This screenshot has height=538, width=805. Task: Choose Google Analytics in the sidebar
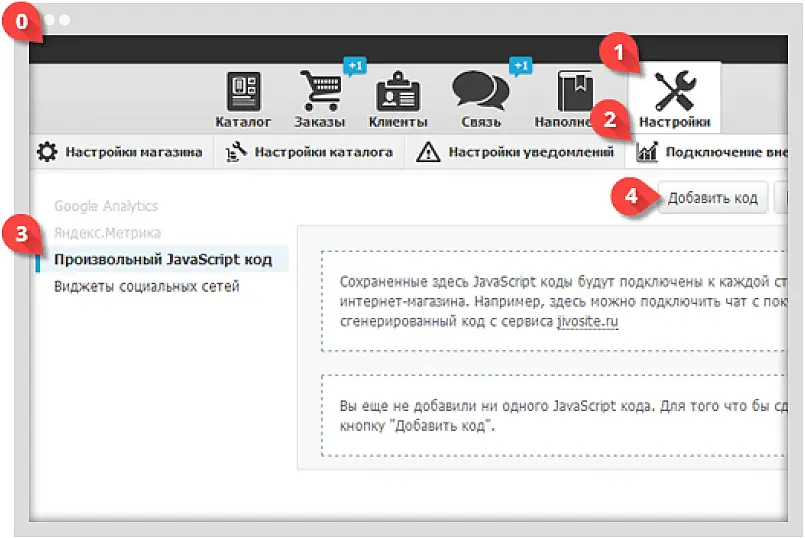click(x=106, y=206)
